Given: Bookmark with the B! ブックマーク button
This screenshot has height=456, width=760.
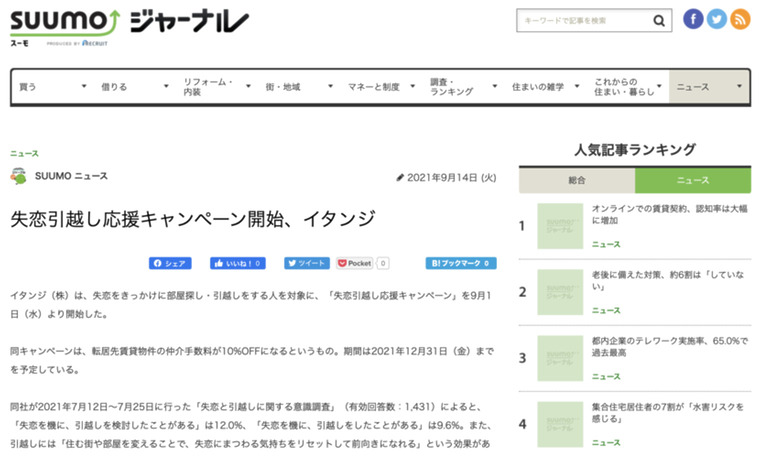Looking at the screenshot, I should [x=460, y=263].
